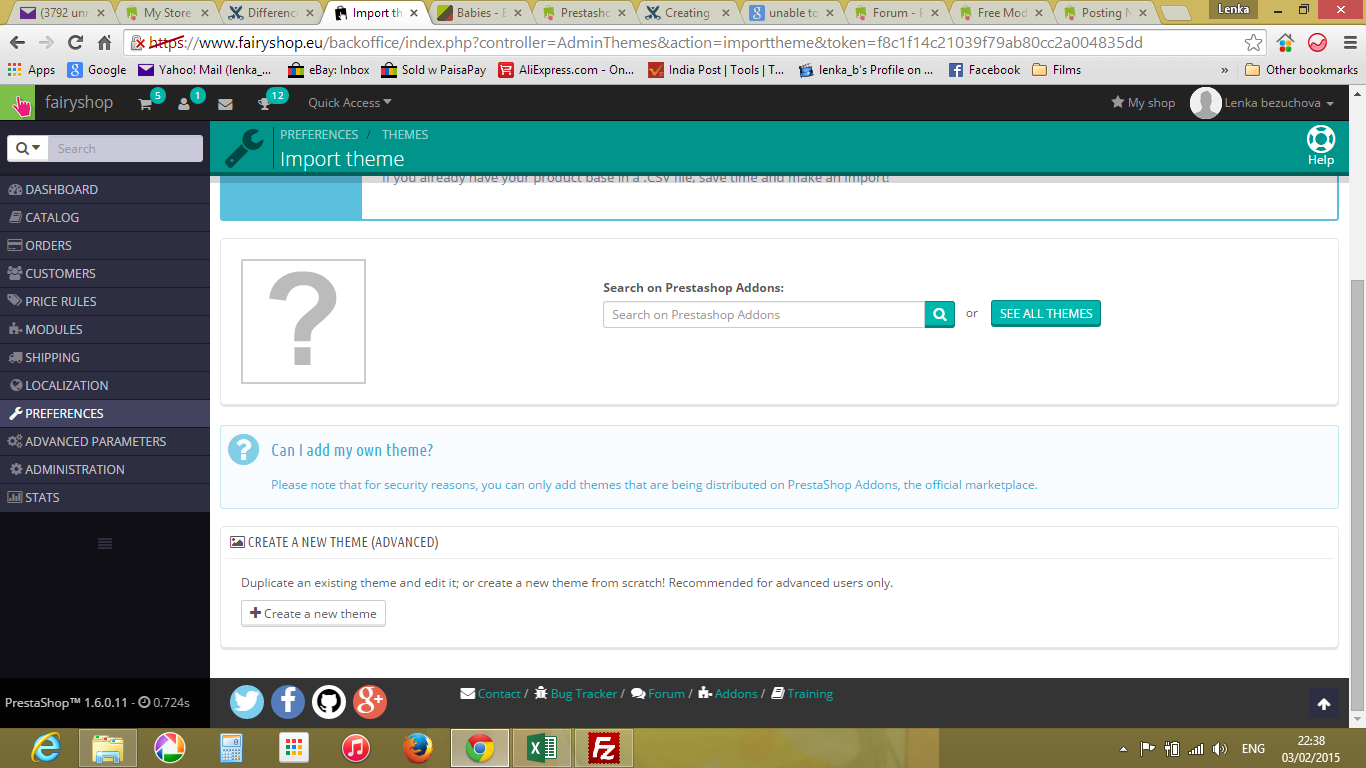Screen dimensions: 1366x768
Task: Click the browser Back arrow
Action: (18, 43)
